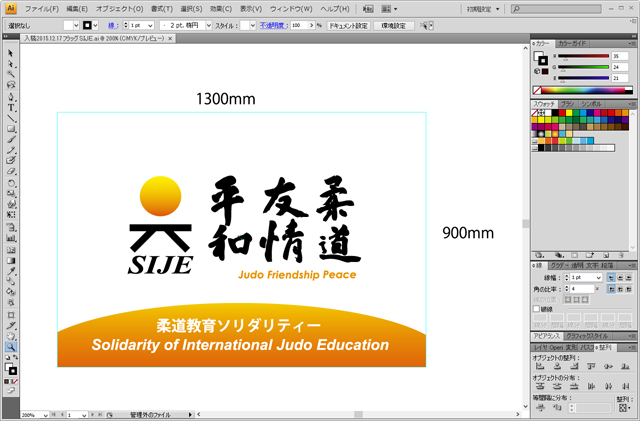
Task: Select the Eyedropper tool
Action: tap(11, 271)
